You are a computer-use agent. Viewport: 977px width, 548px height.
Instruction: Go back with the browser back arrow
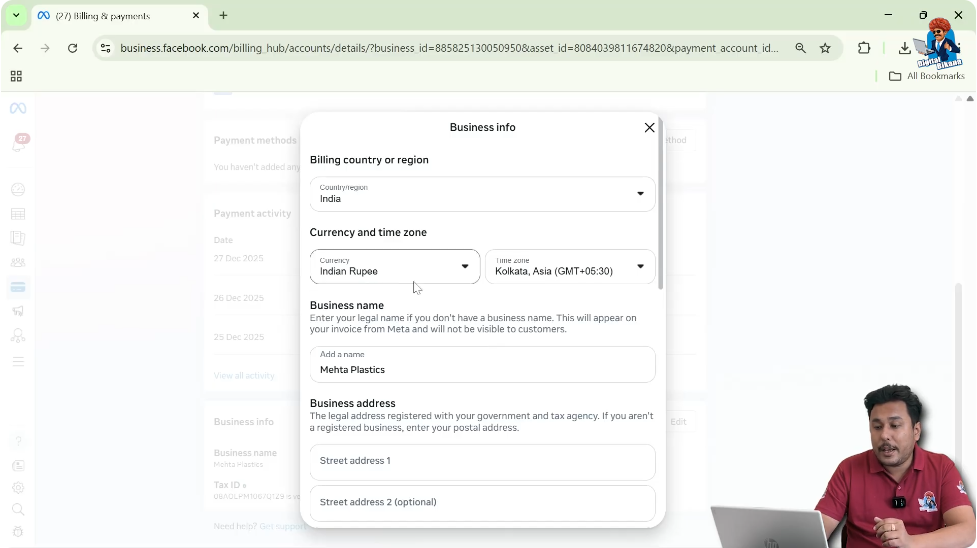point(17,48)
